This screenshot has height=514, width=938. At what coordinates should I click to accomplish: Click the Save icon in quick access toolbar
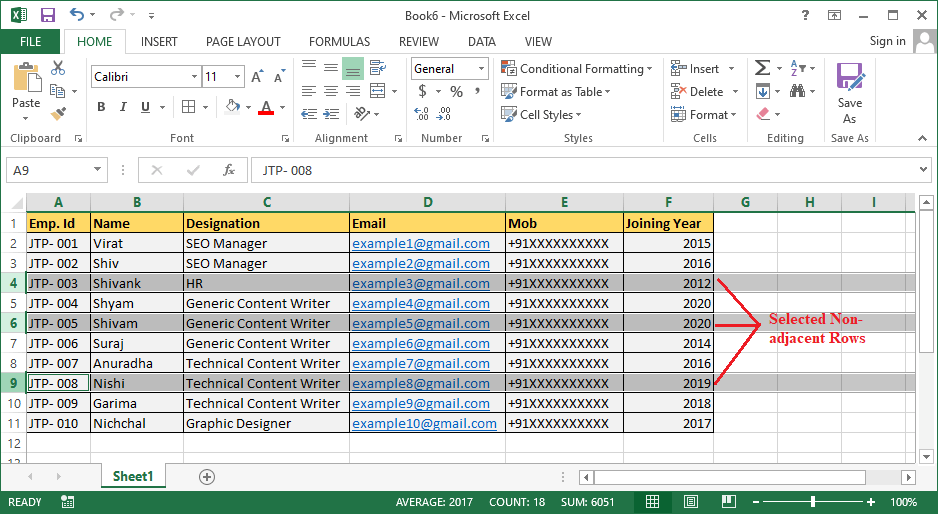pos(47,15)
